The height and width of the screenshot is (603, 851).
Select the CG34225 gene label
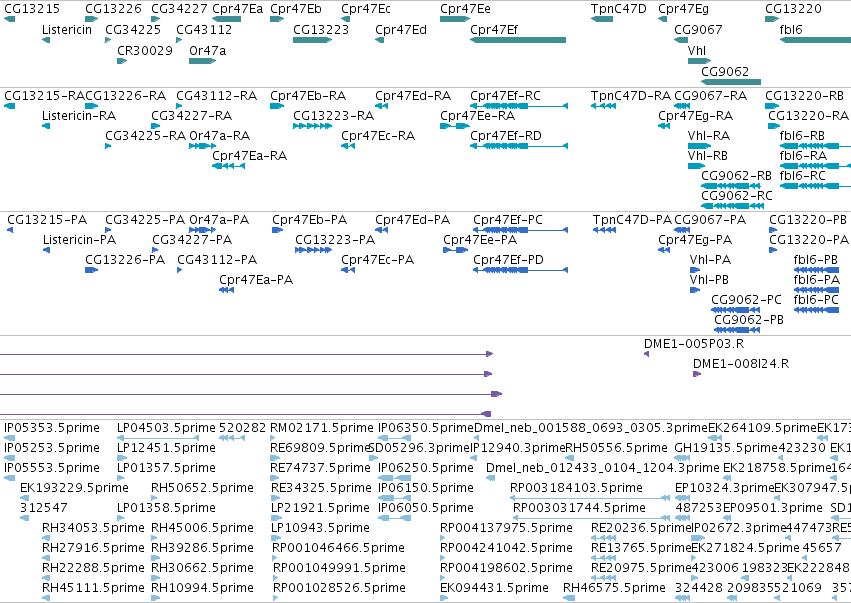(x=133, y=30)
